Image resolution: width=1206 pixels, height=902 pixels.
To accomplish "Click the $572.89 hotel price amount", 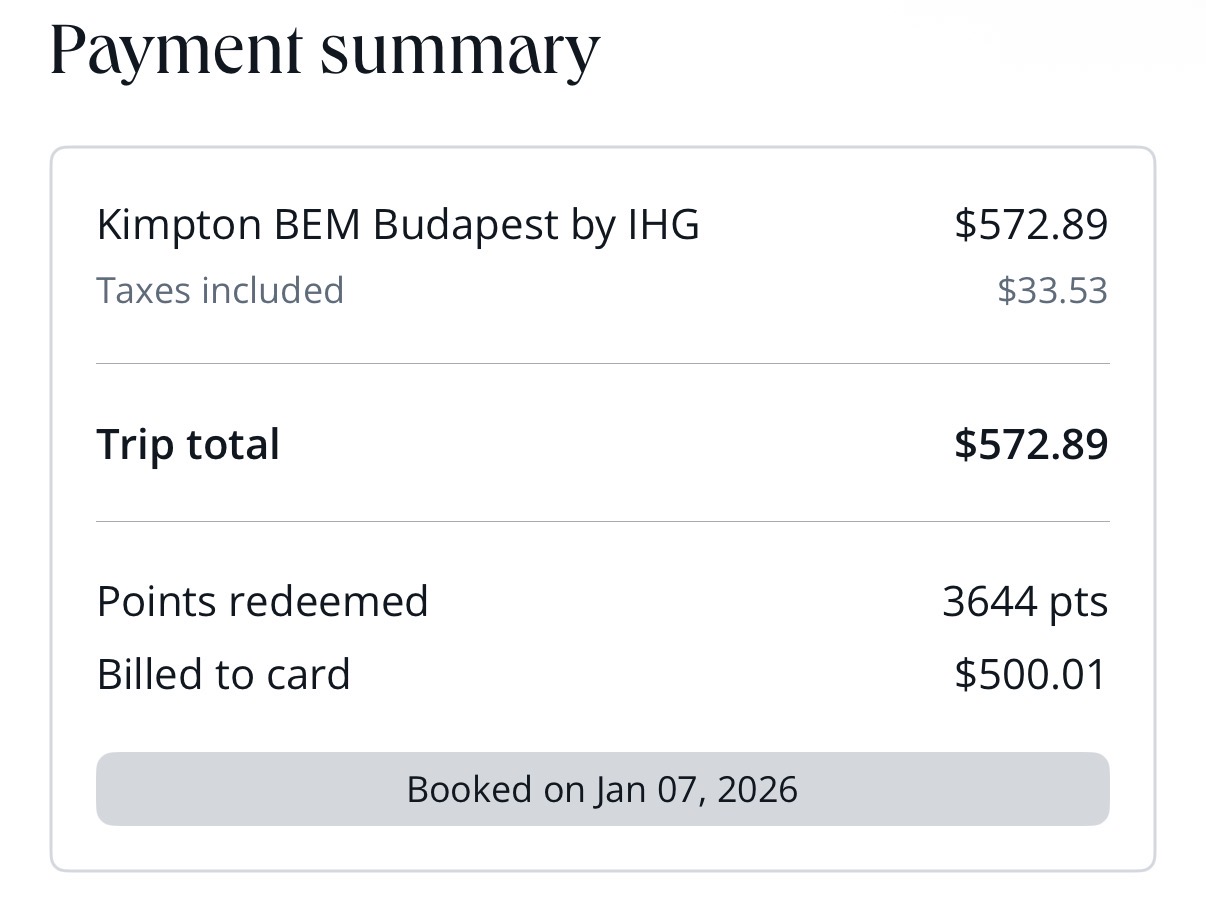I will (1031, 224).
